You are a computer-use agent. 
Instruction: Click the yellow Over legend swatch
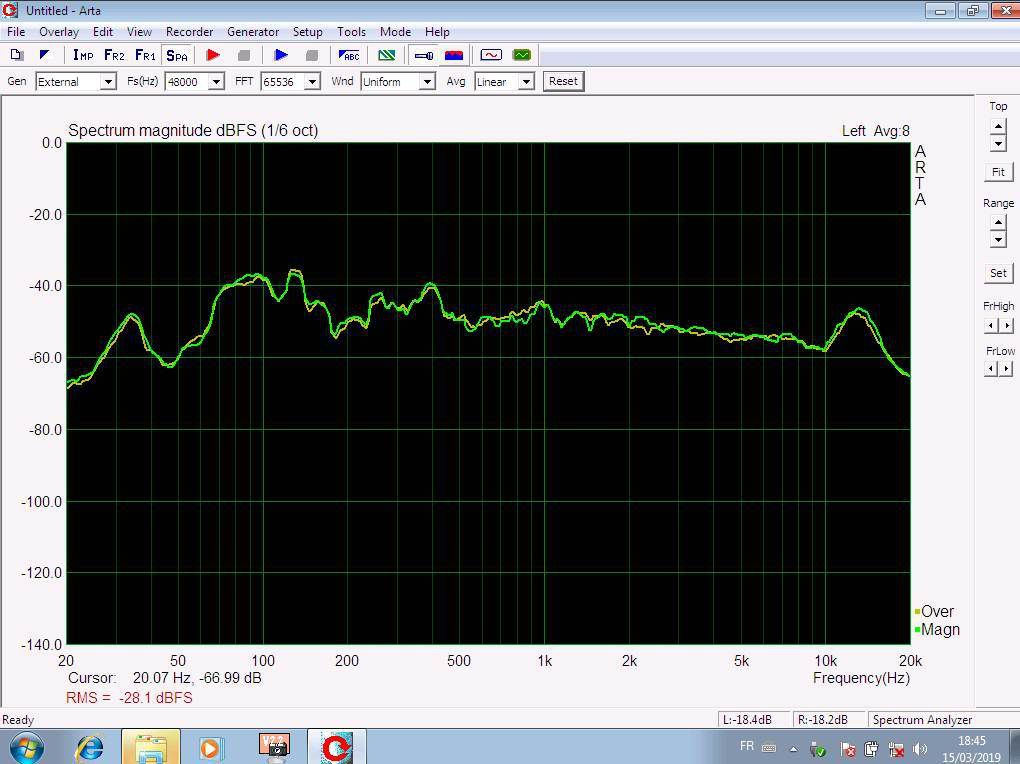(x=917, y=612)
